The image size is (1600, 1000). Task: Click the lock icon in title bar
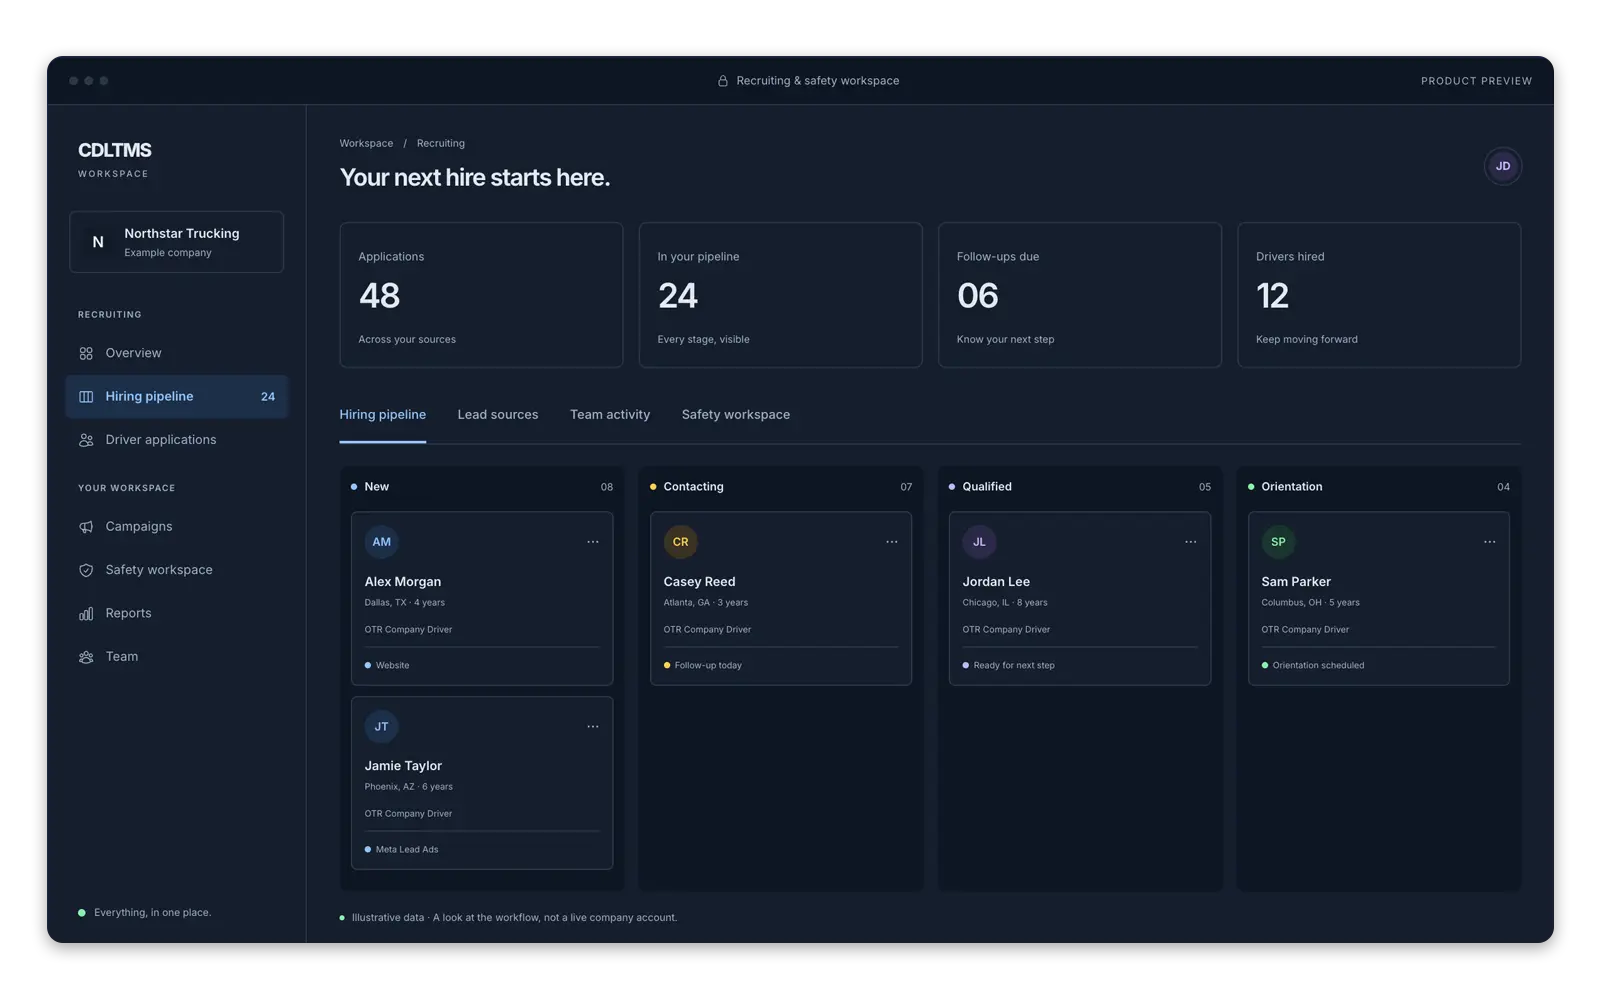coord(723,81)
